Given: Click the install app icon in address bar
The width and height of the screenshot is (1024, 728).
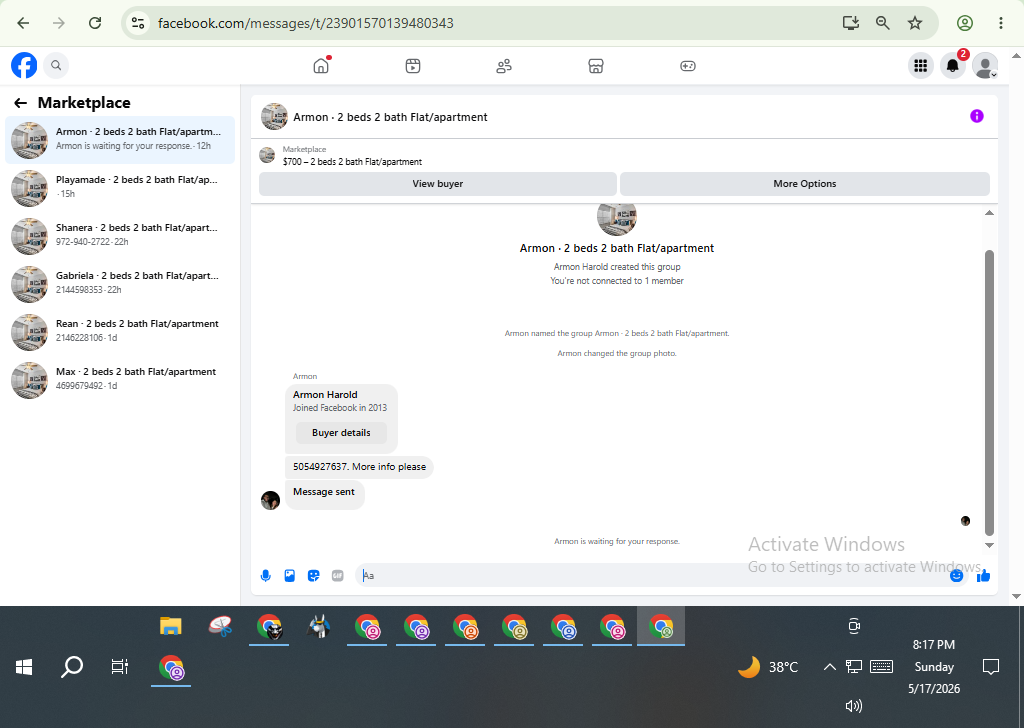Looking at the screenshot, I should (850, 23).
